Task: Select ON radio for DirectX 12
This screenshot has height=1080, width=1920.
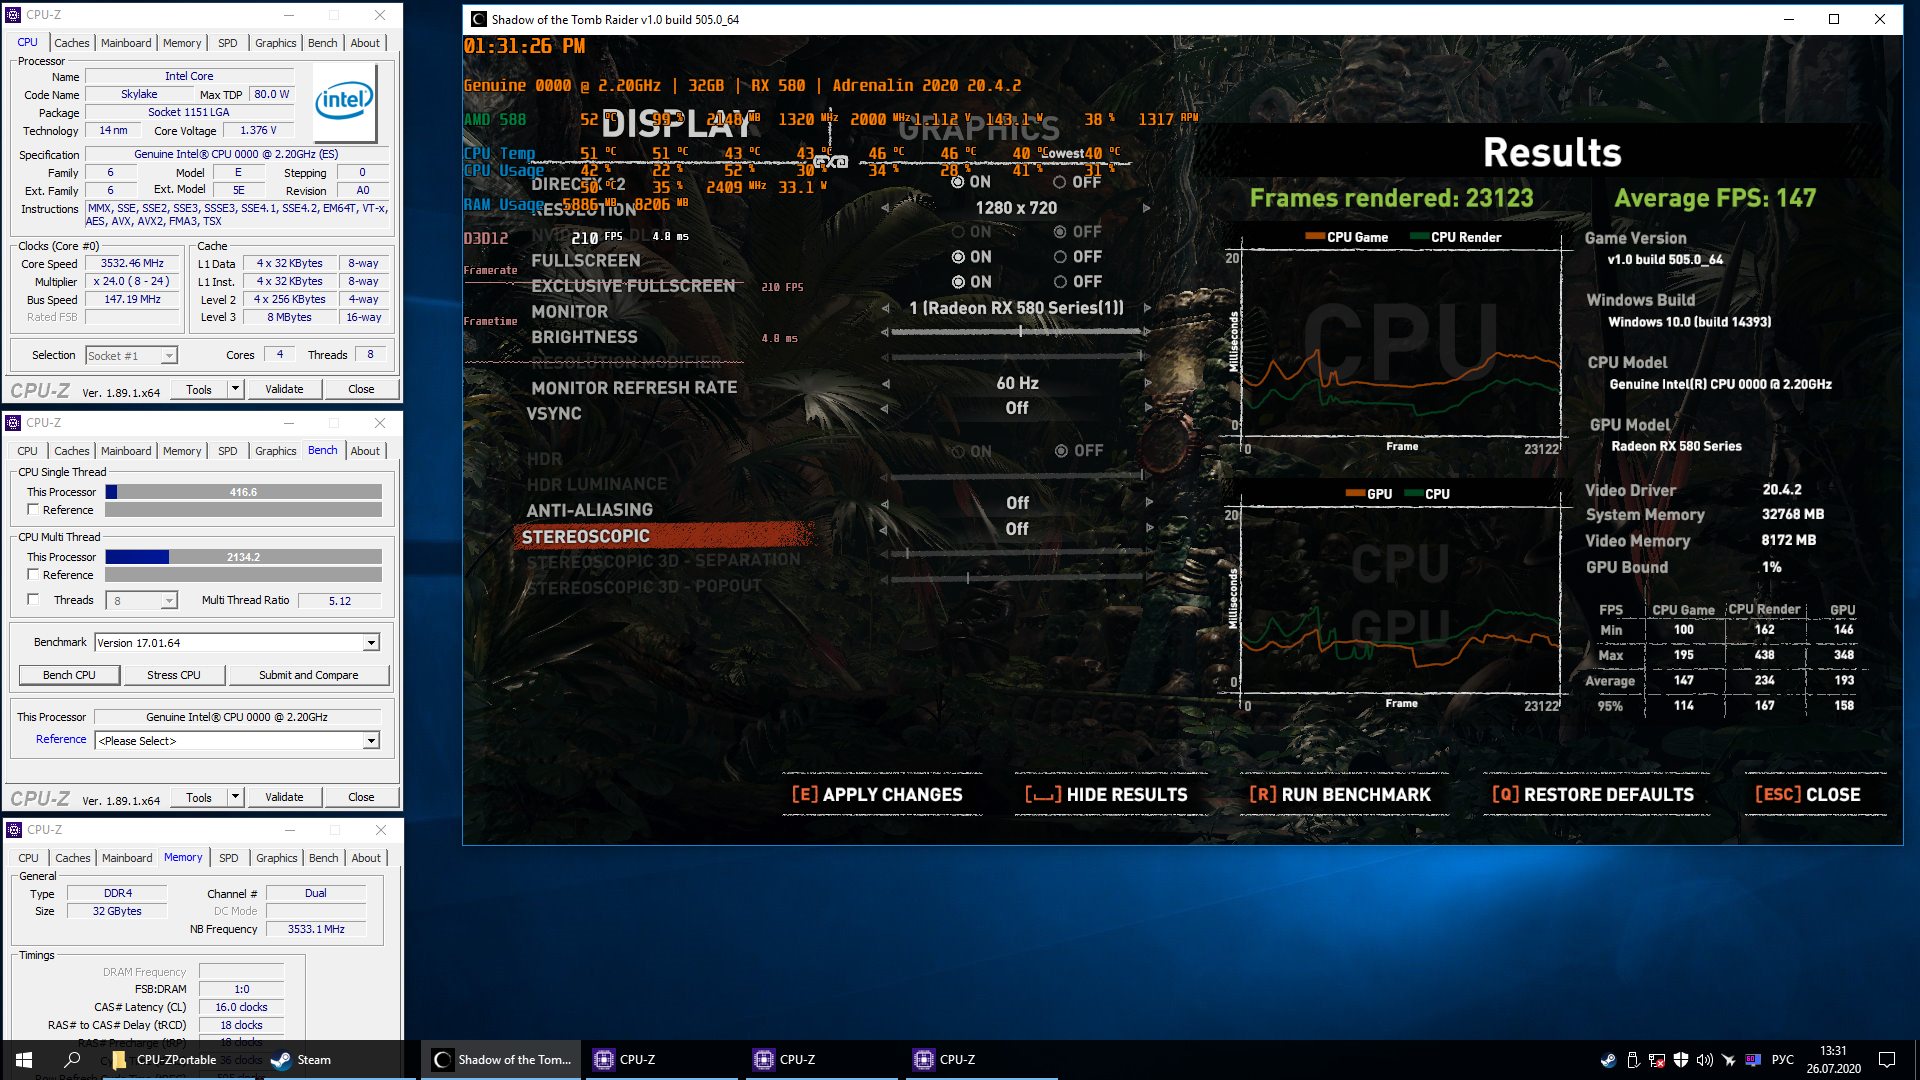Action: coord(958,182)
